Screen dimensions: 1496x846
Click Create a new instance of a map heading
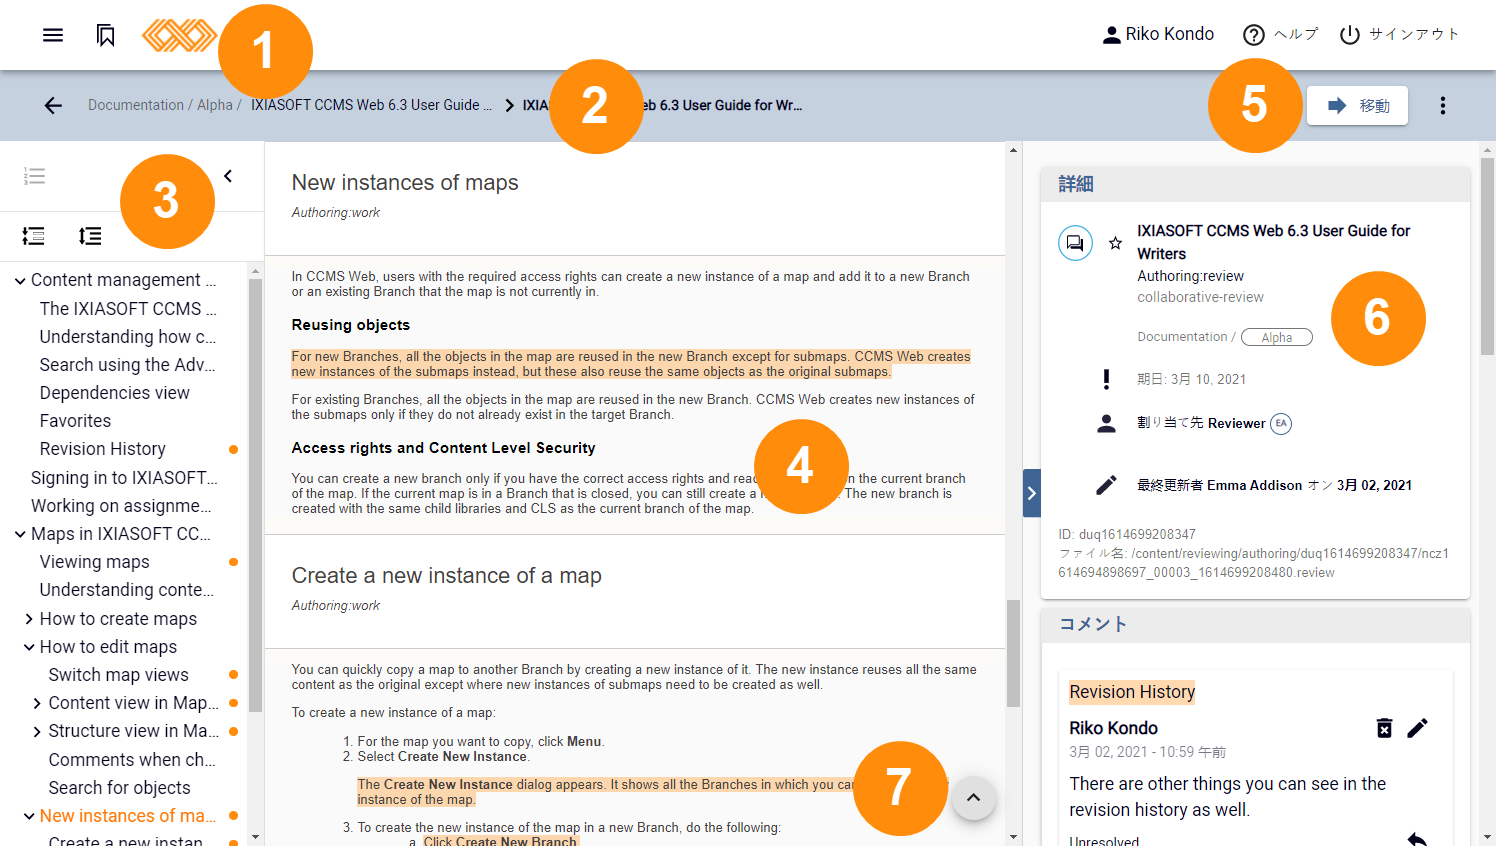click(446, 576)
